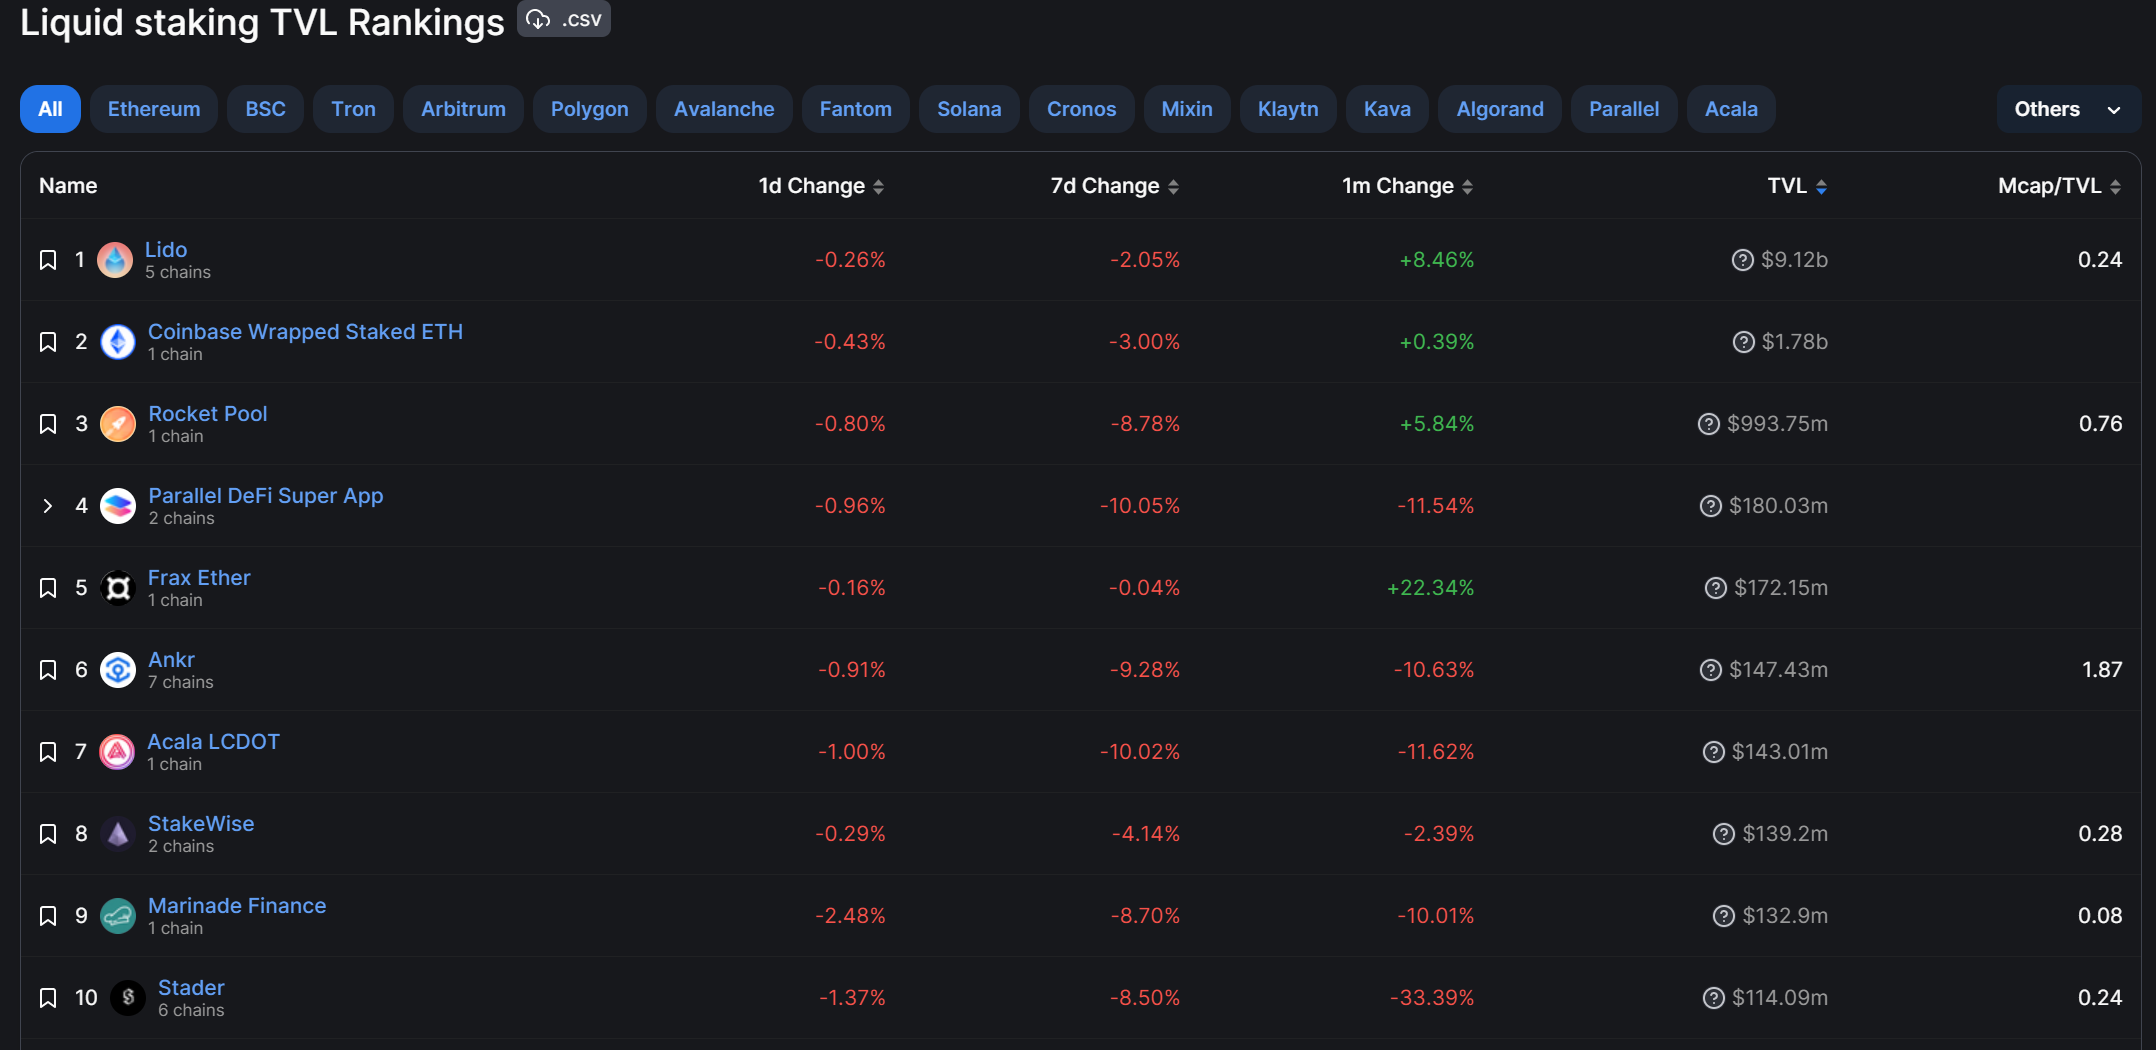
Task: Filter by Cronos chain
Action: tap(1081, 109)
